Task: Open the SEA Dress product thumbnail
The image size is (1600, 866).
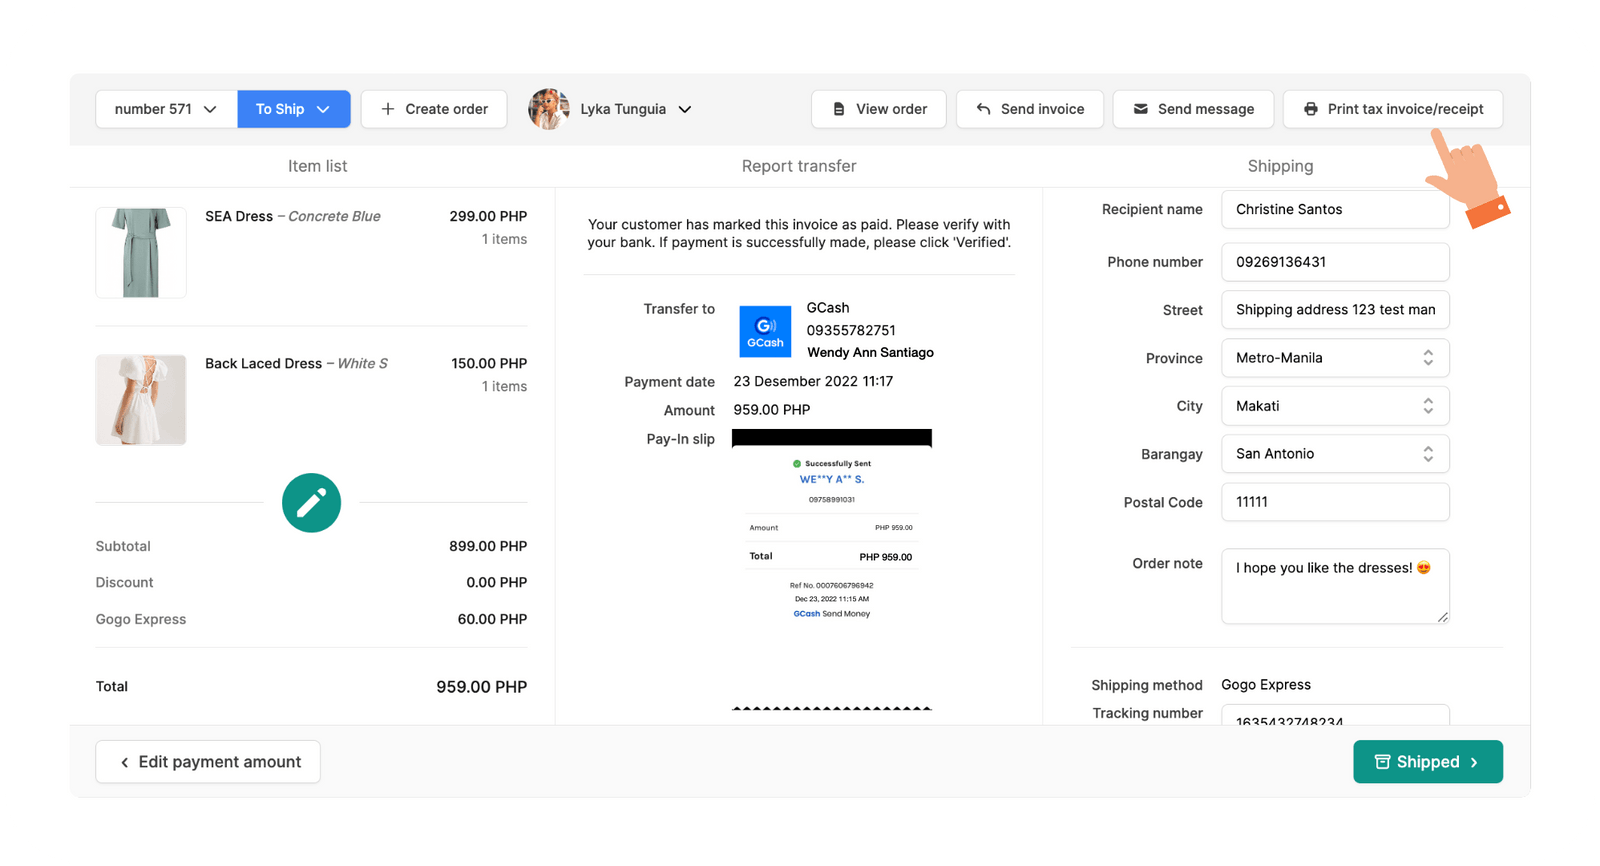Action: (141, 252)
